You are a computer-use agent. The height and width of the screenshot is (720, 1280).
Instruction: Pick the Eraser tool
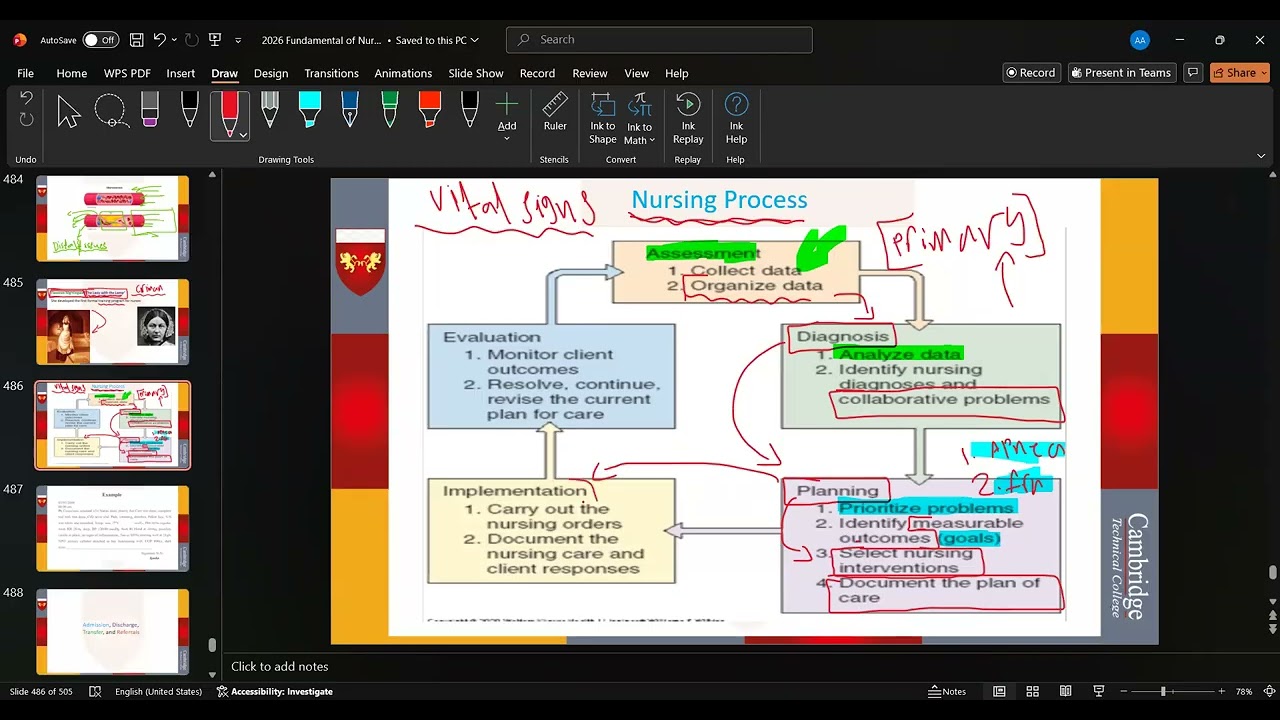point(150,110)
